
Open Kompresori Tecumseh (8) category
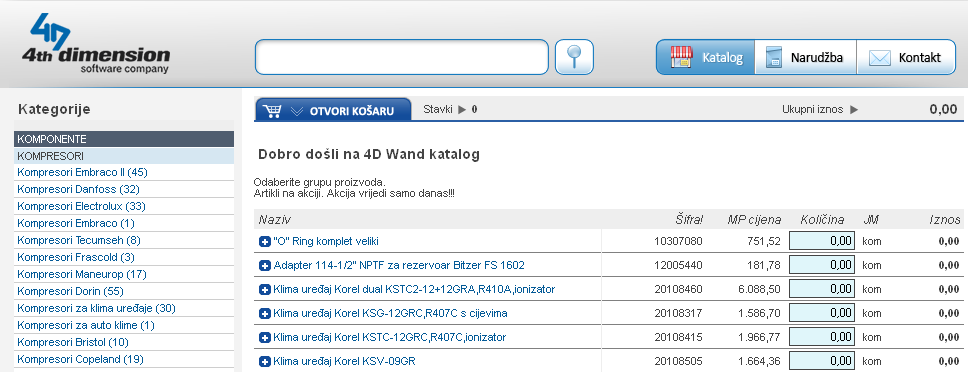tap(79, 240)
